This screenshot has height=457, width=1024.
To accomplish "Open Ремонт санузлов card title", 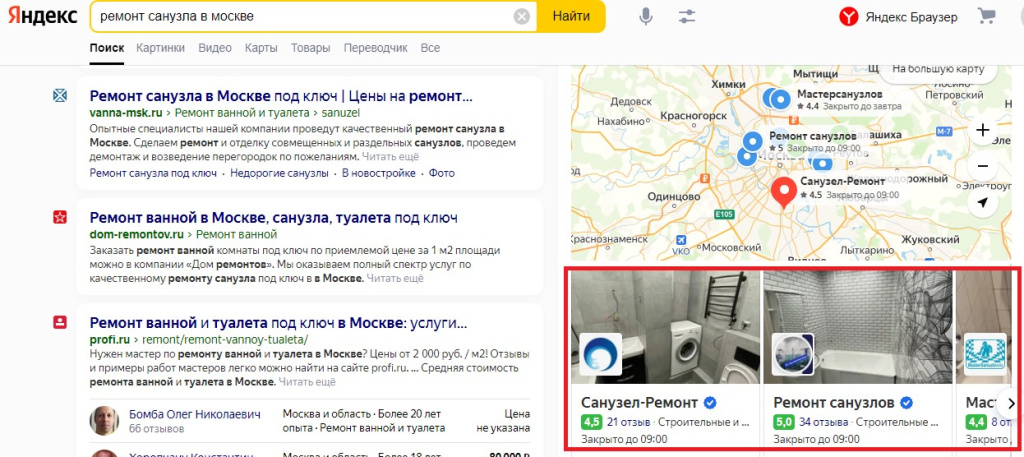I will tap(833, 402).
